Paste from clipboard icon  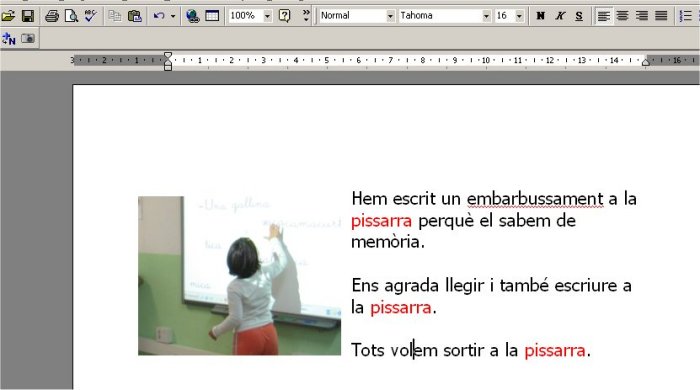[135, 16]
